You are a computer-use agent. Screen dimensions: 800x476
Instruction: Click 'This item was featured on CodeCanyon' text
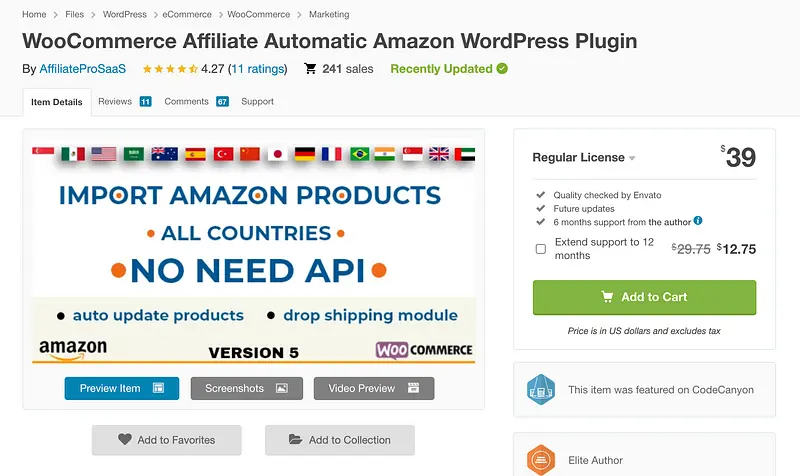coord(661,390)
